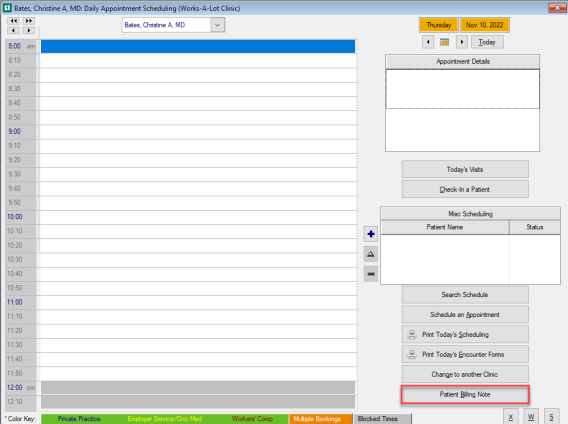Select the 9:00 time slot row
Image resolution: width=568 pixels, height=424 pixels.
(198, 132)
